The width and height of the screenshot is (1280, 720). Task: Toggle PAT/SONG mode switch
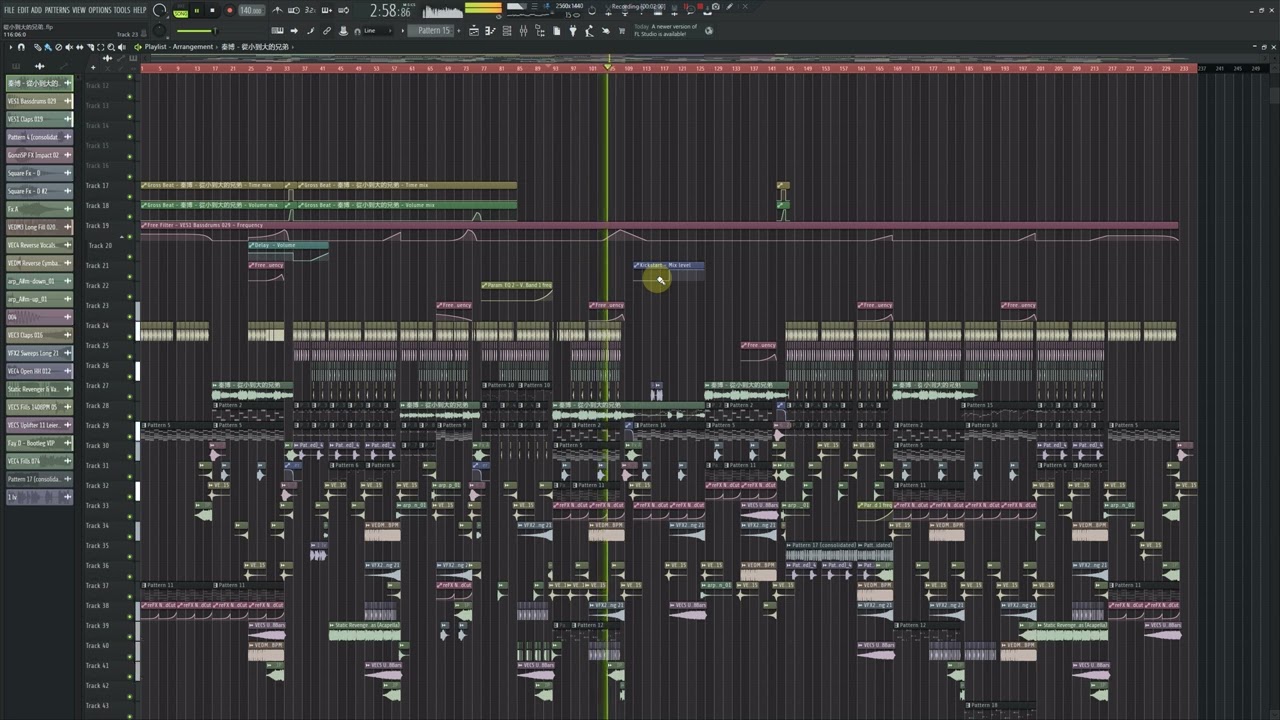180,11
